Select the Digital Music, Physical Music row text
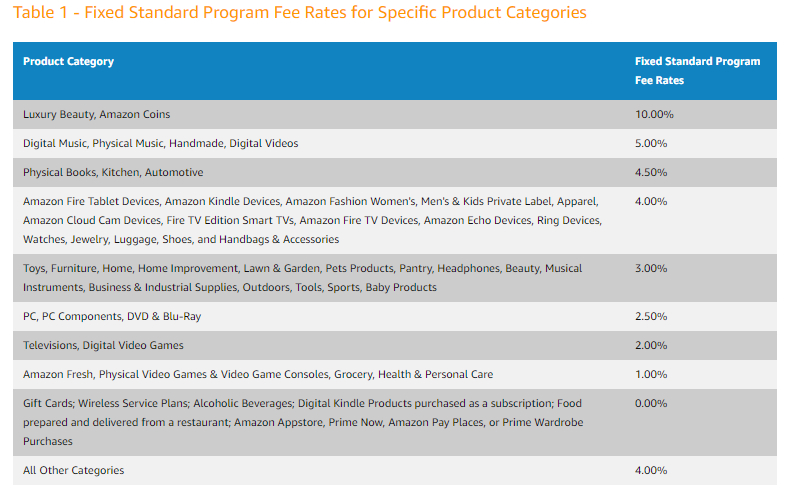 click(x=160, y=143)
